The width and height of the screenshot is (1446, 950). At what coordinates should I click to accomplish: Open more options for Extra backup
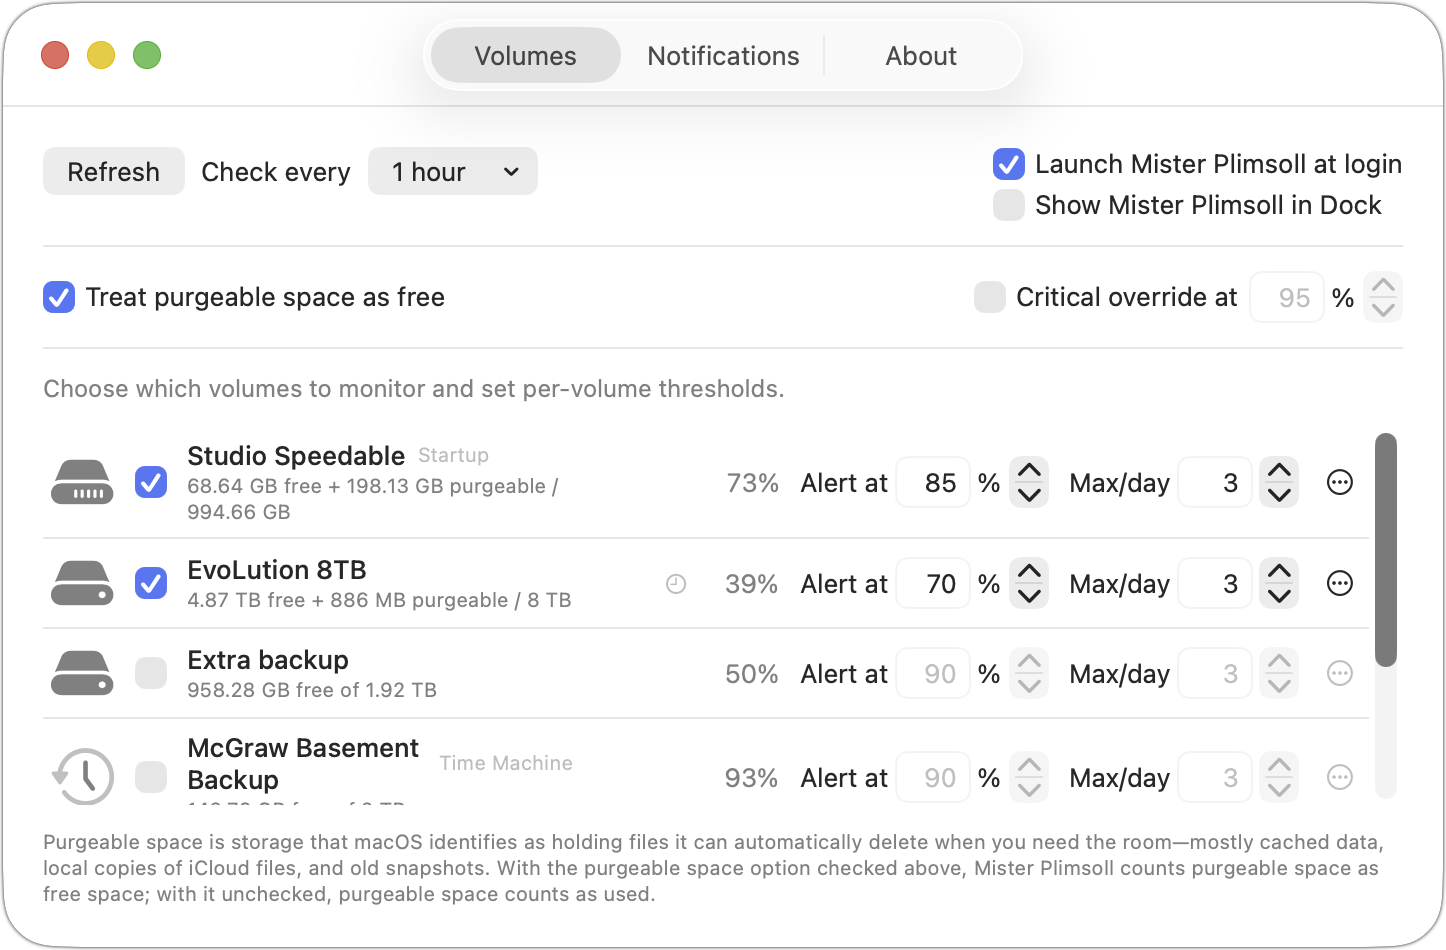coord(1340,673)
